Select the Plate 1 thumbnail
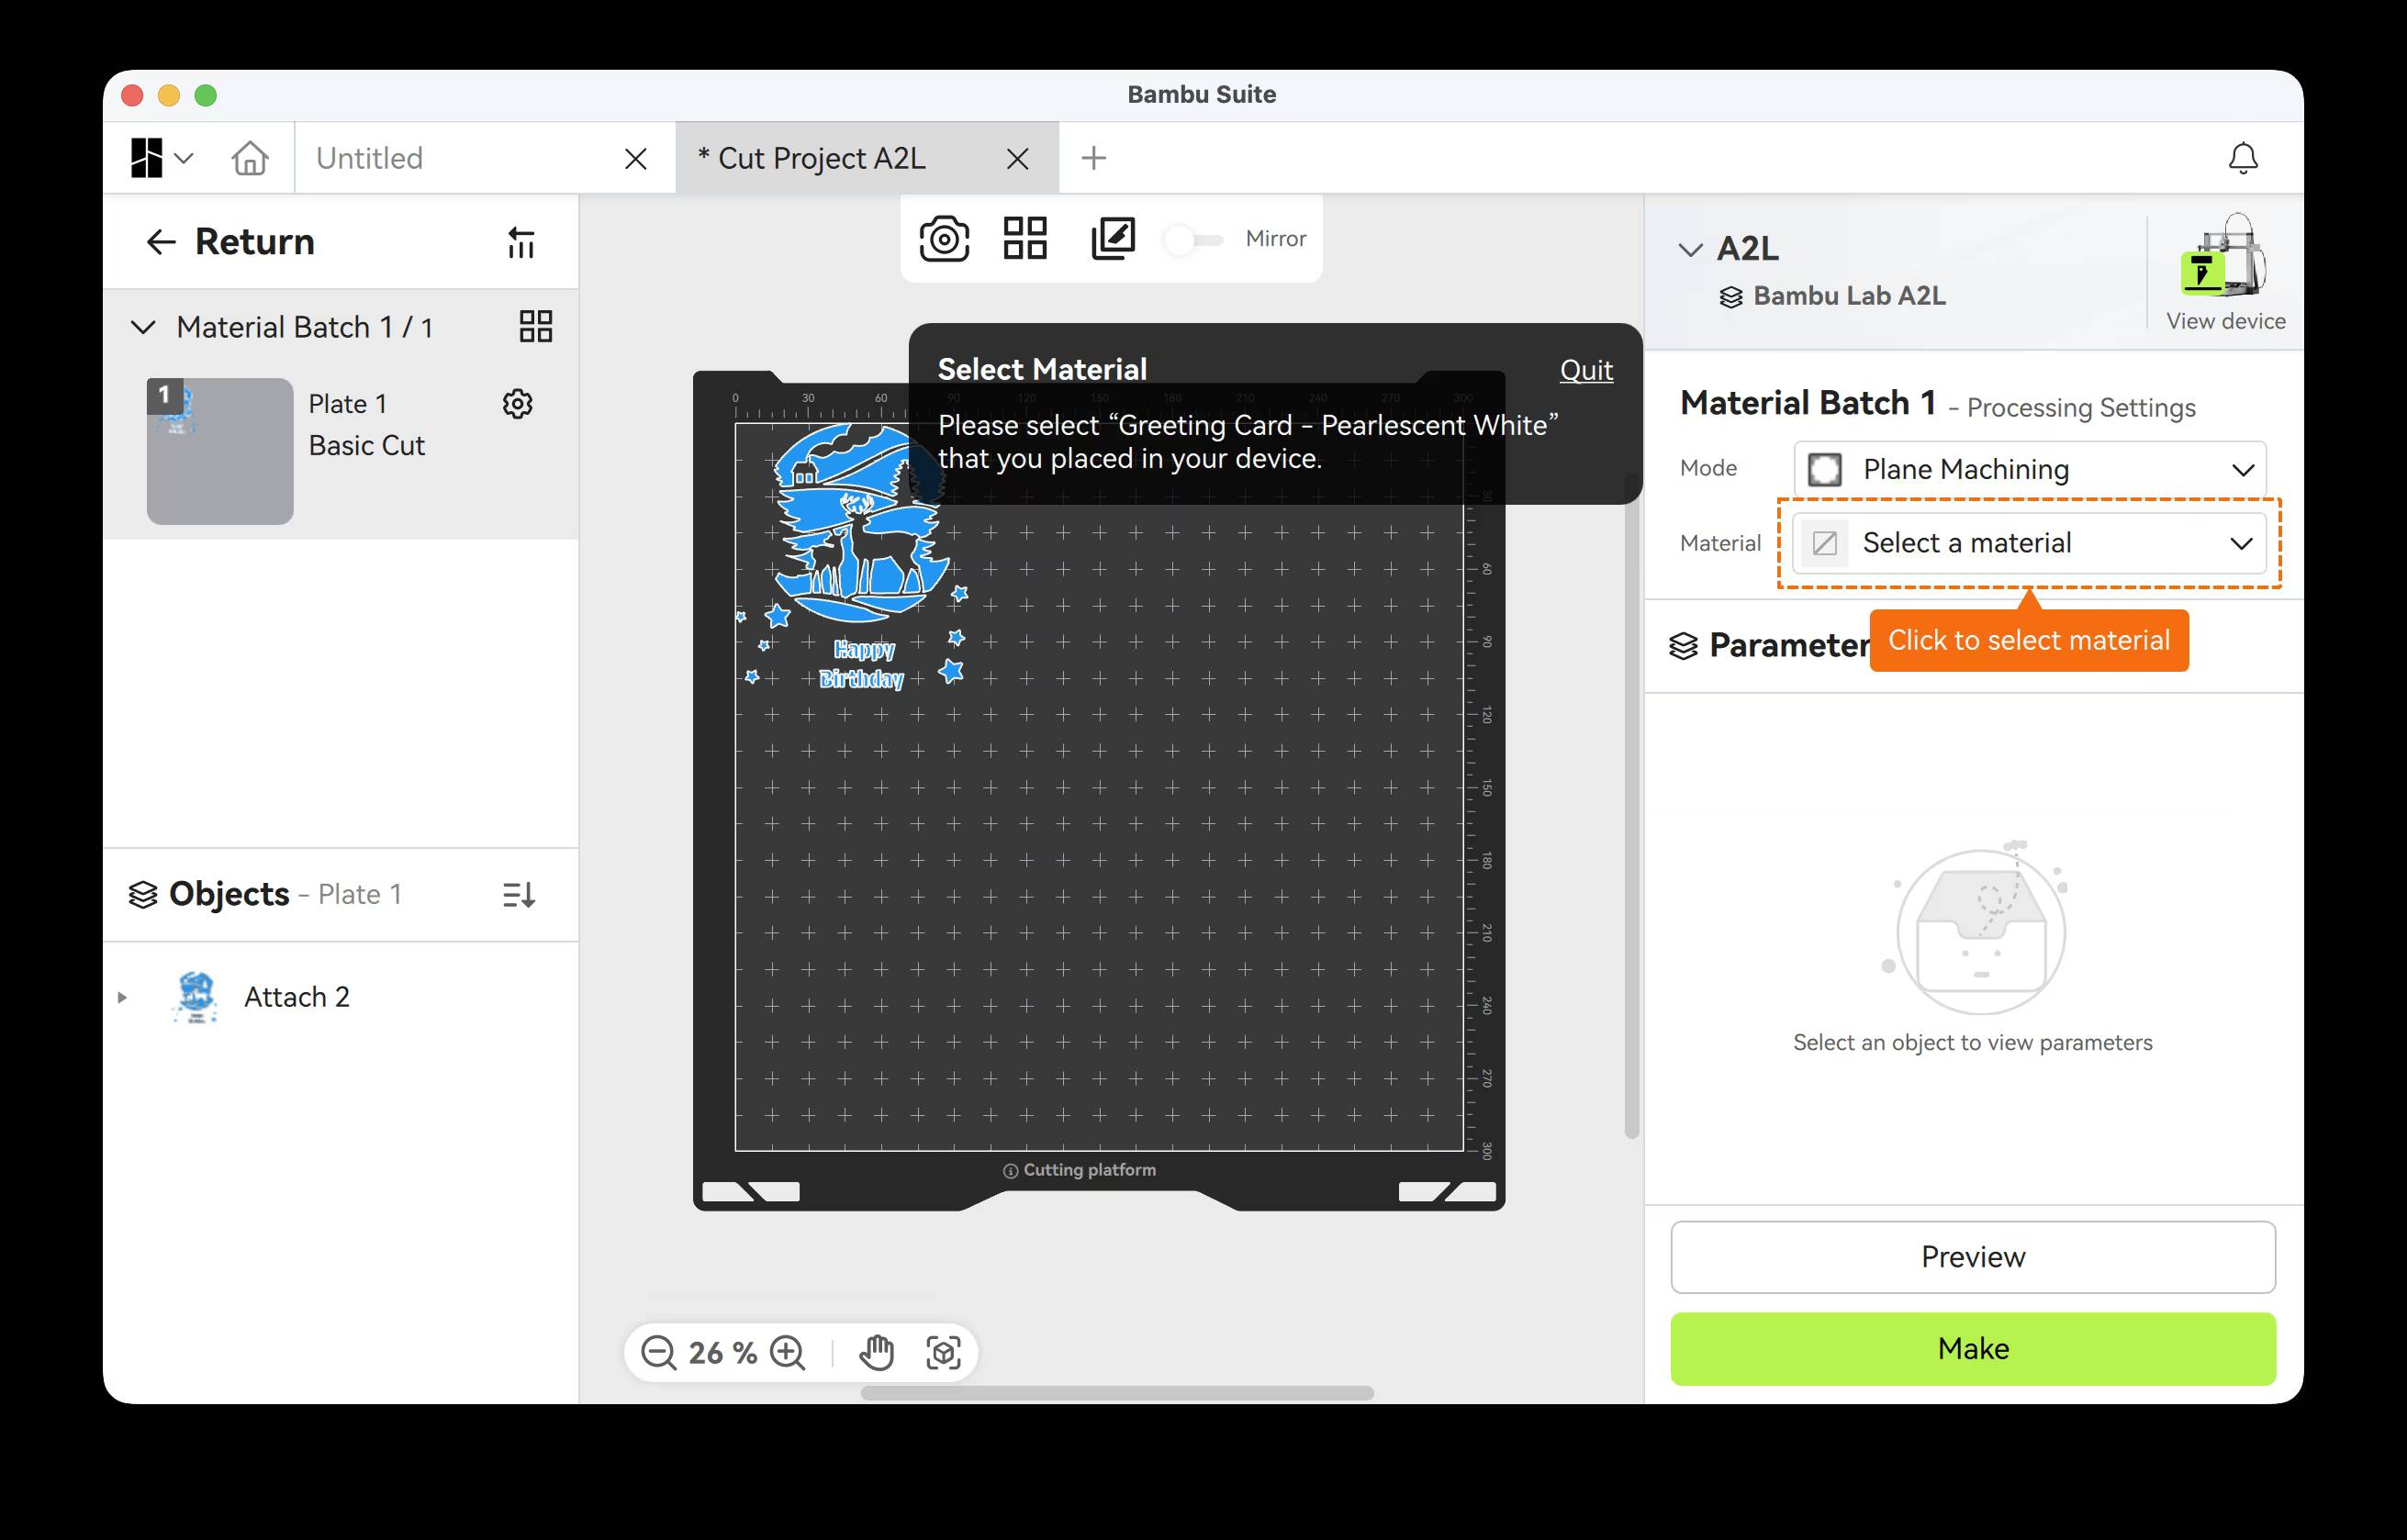 click(220, 451)
